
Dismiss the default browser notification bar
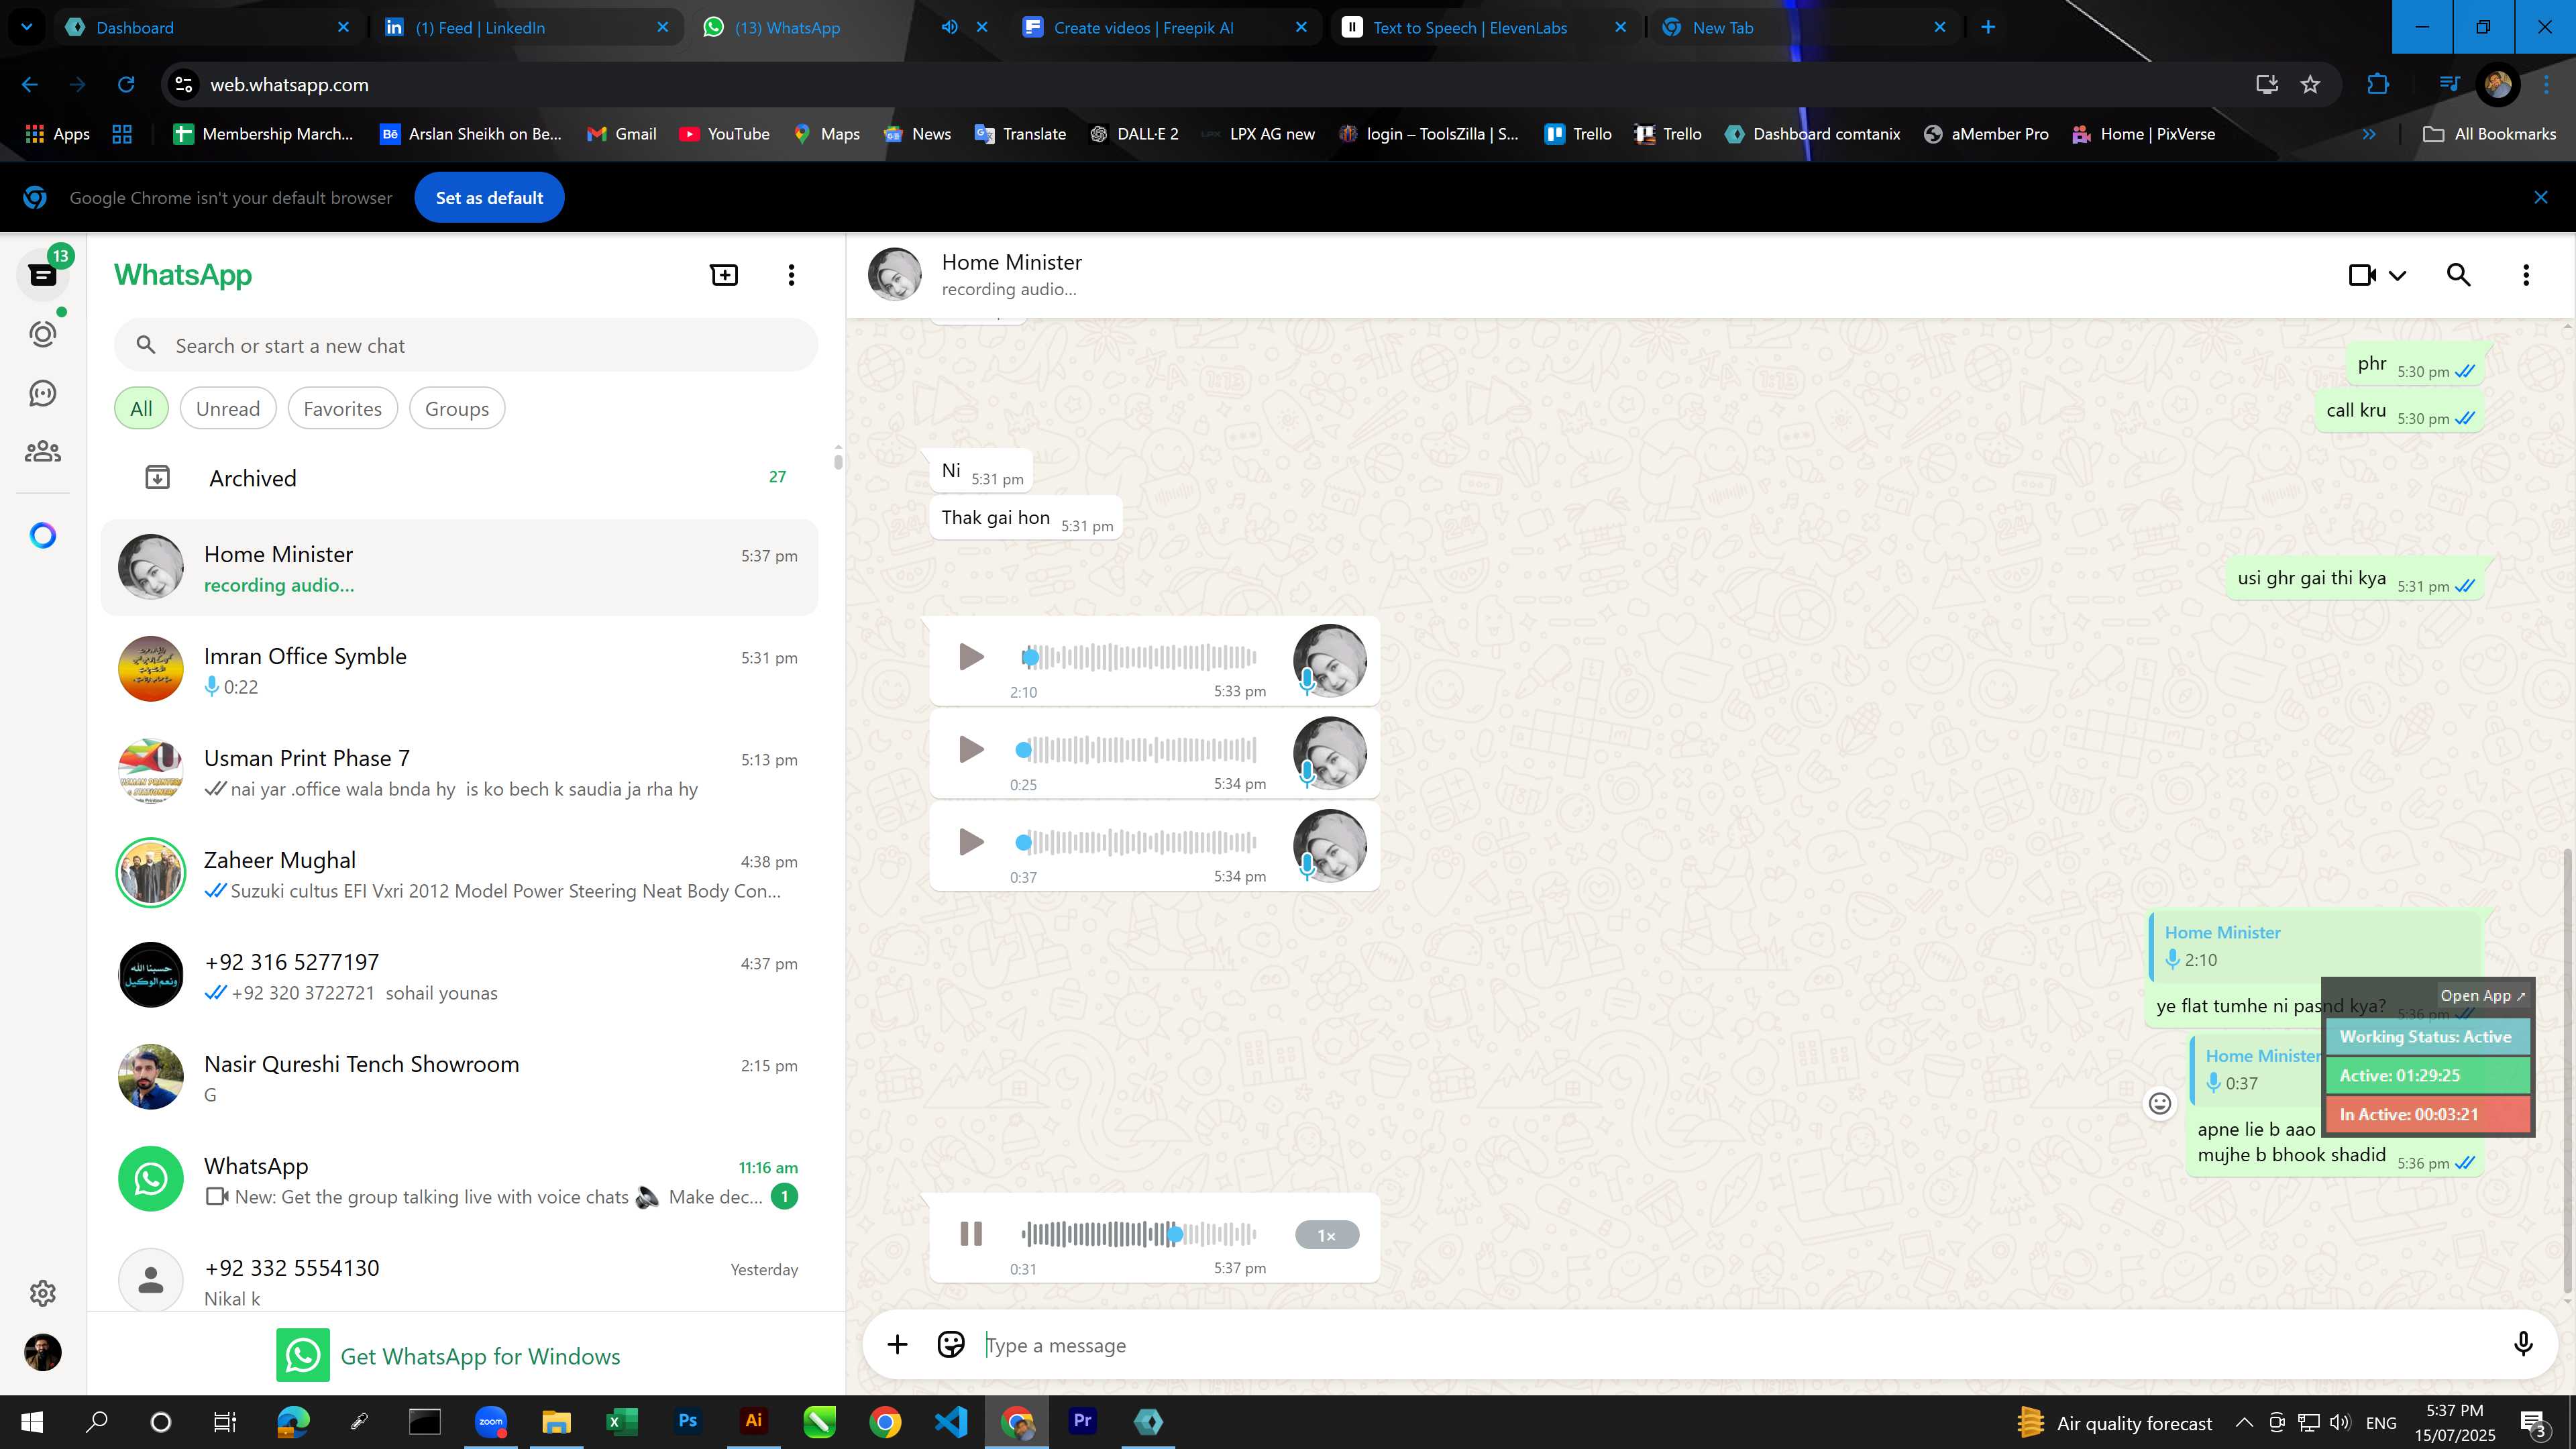click(2540, 198)
